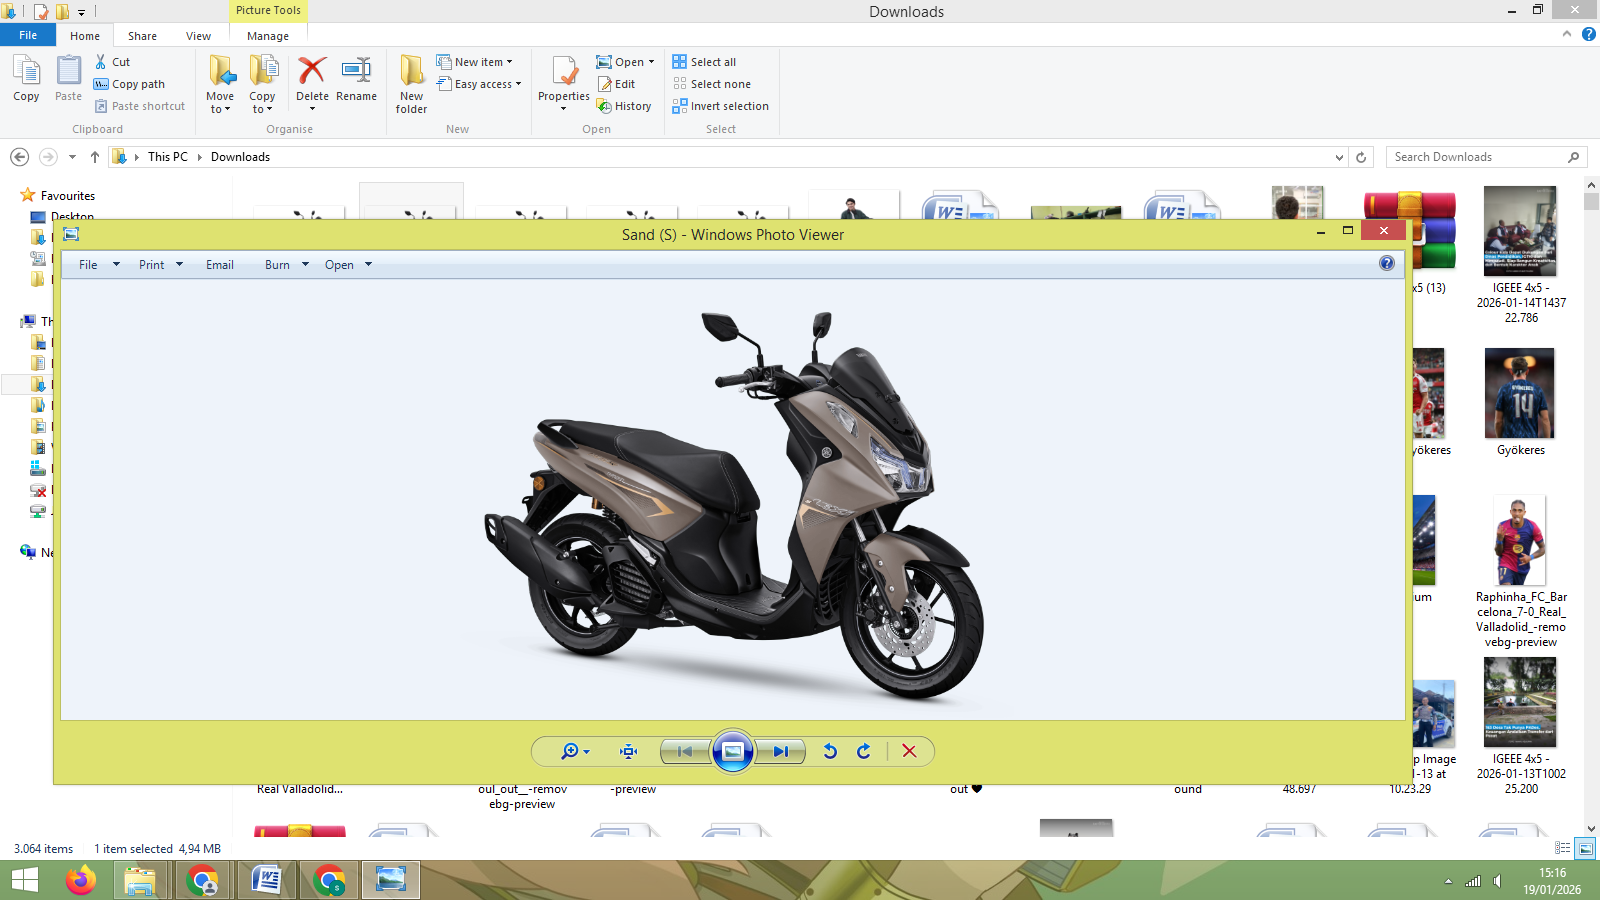Rotate picture anticlockwise in Photo Viewer
The width and height of the screenshot is (1600, 900).
(830, 751)
